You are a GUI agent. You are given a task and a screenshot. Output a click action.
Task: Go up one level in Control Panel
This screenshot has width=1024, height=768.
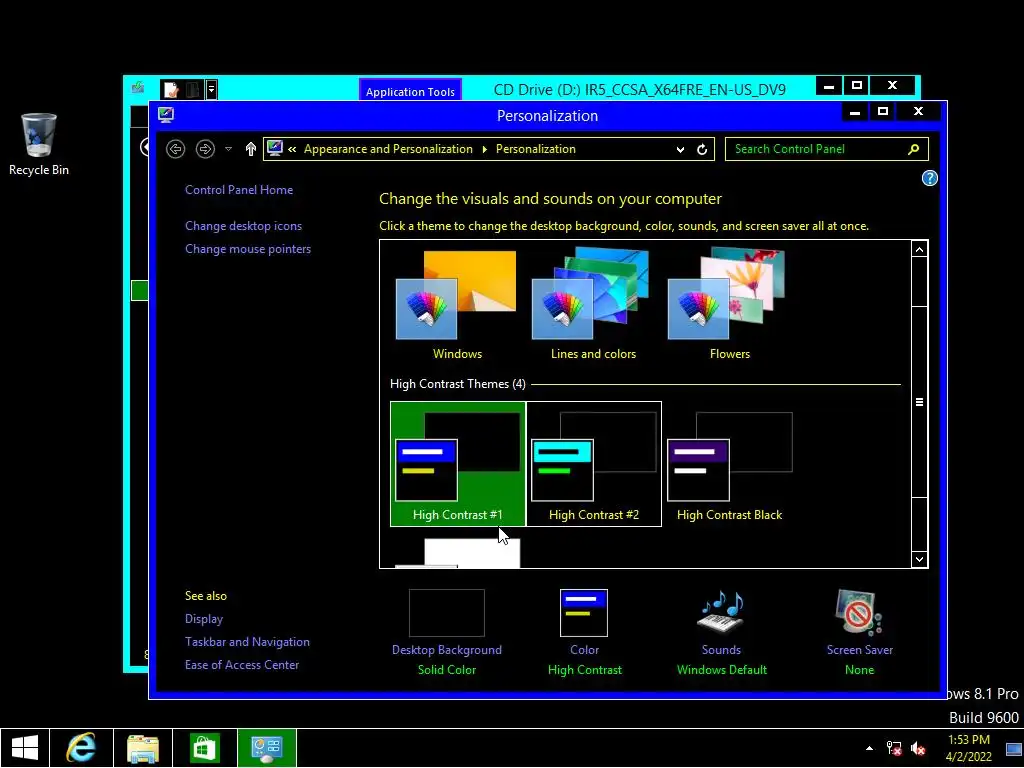click(x=251, y=149)
